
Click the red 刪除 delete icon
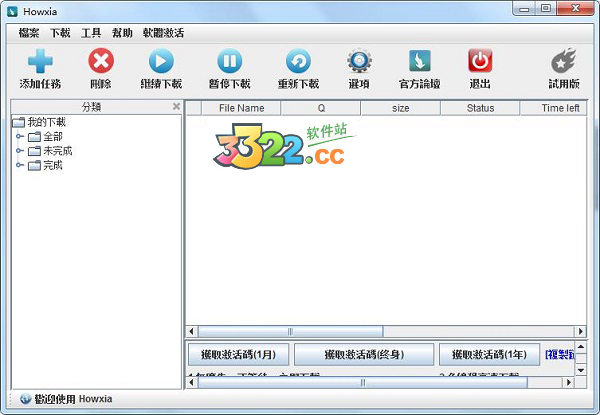[101, 60]
